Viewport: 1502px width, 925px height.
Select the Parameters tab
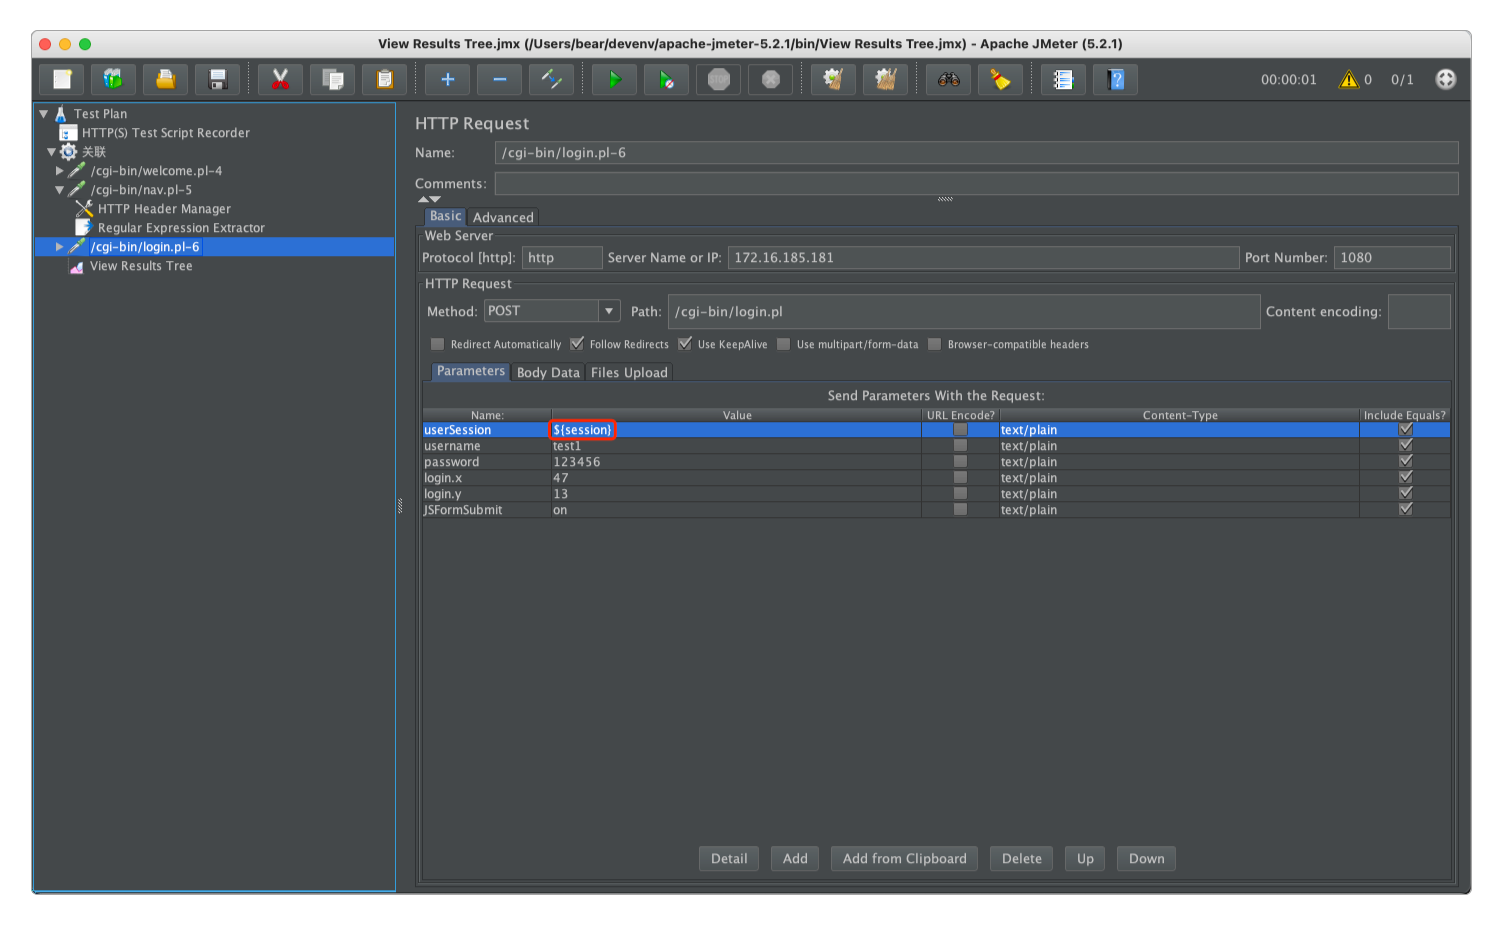pyautogui.click(x=471, y=371)
